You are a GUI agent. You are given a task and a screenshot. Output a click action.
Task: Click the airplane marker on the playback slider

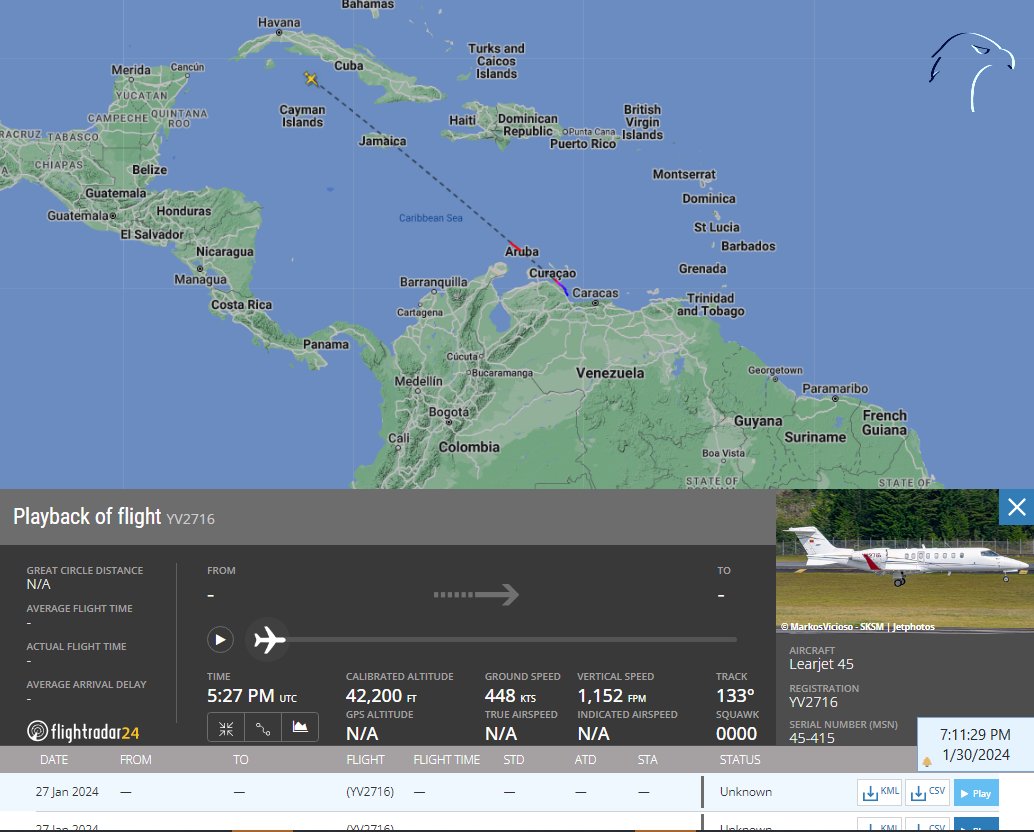pos(268,639)
